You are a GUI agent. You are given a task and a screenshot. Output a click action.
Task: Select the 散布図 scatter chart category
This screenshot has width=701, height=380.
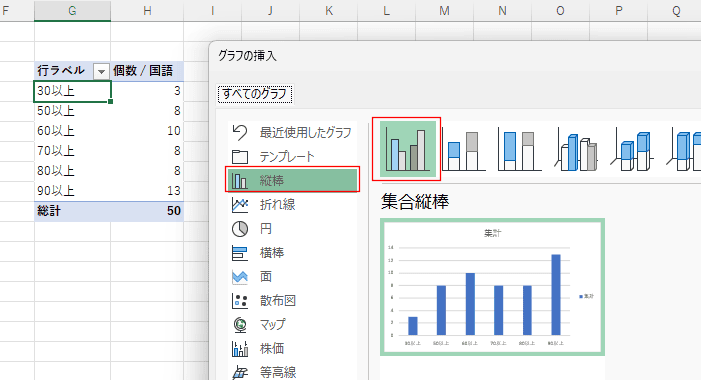point(292,301)
